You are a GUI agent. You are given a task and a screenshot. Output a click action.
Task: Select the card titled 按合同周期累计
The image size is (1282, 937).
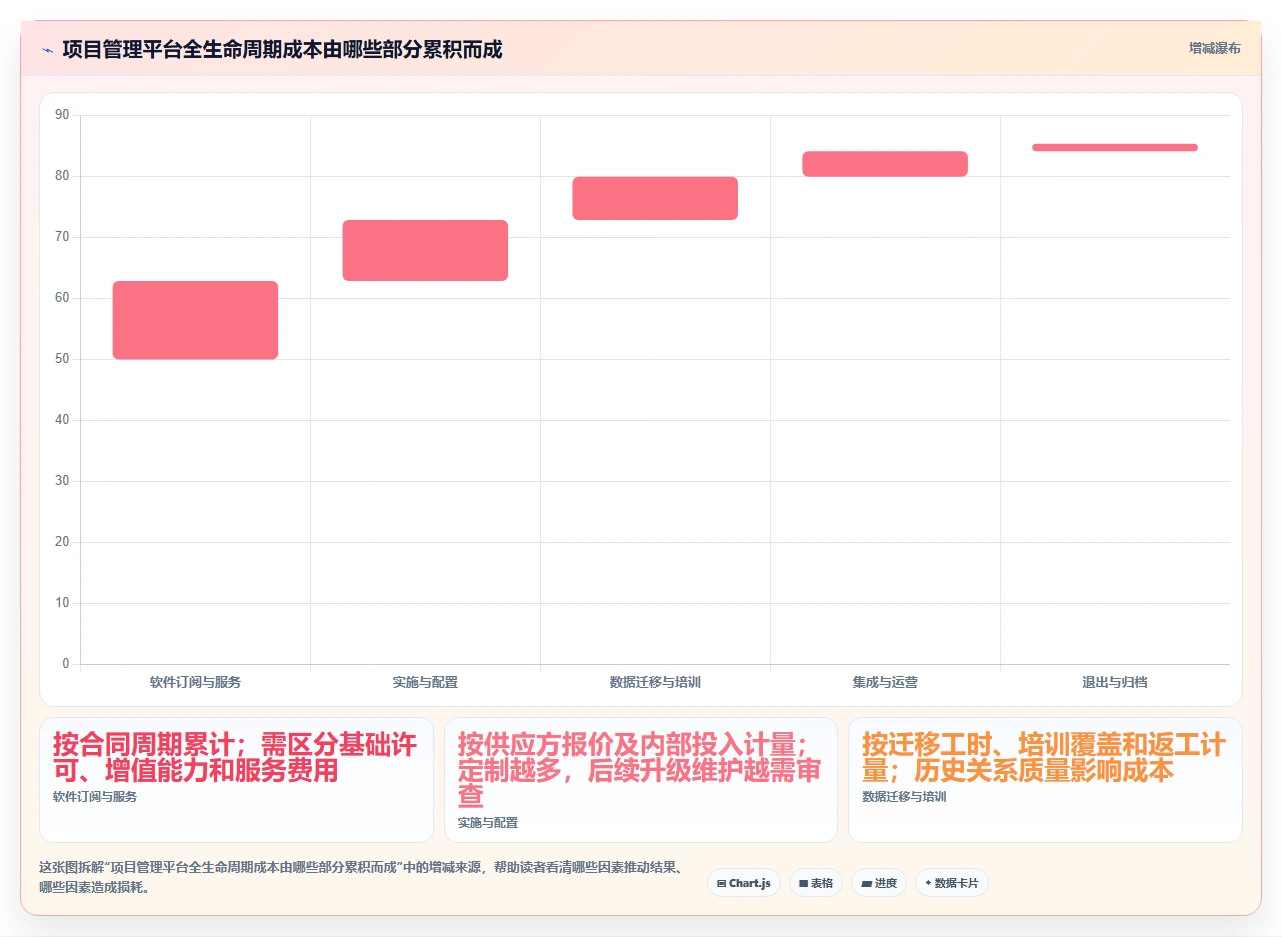pos(236,780)
